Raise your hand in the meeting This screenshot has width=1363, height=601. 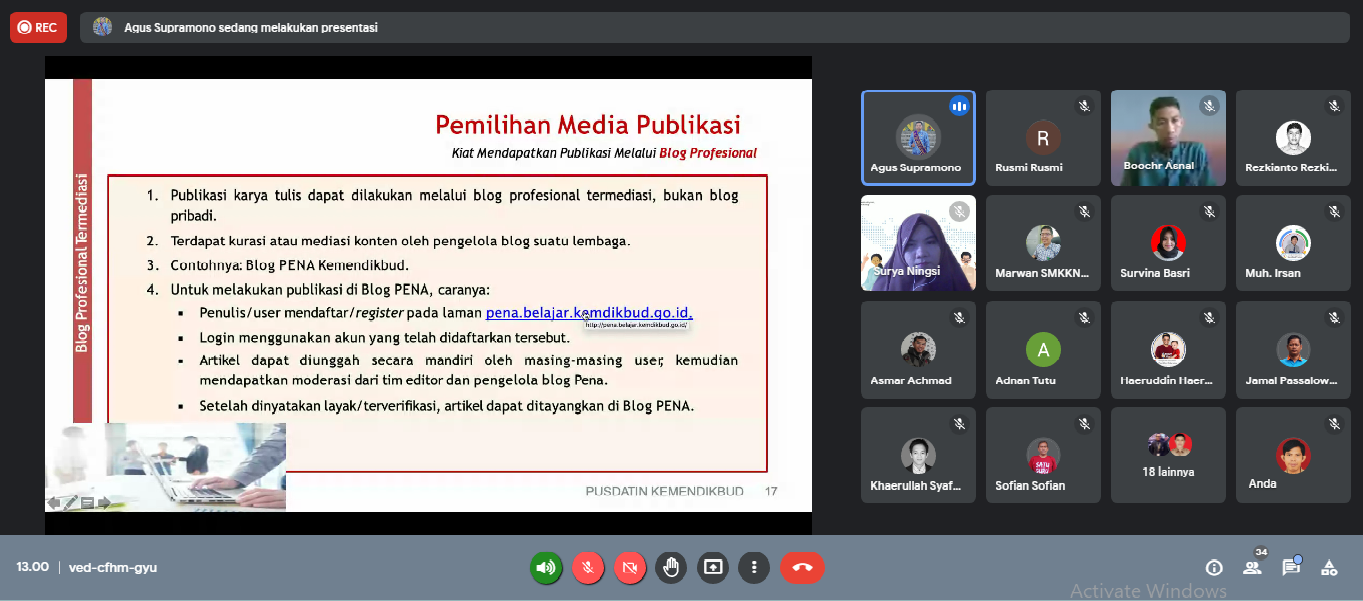pyautogui.click(x=671, y=568)
